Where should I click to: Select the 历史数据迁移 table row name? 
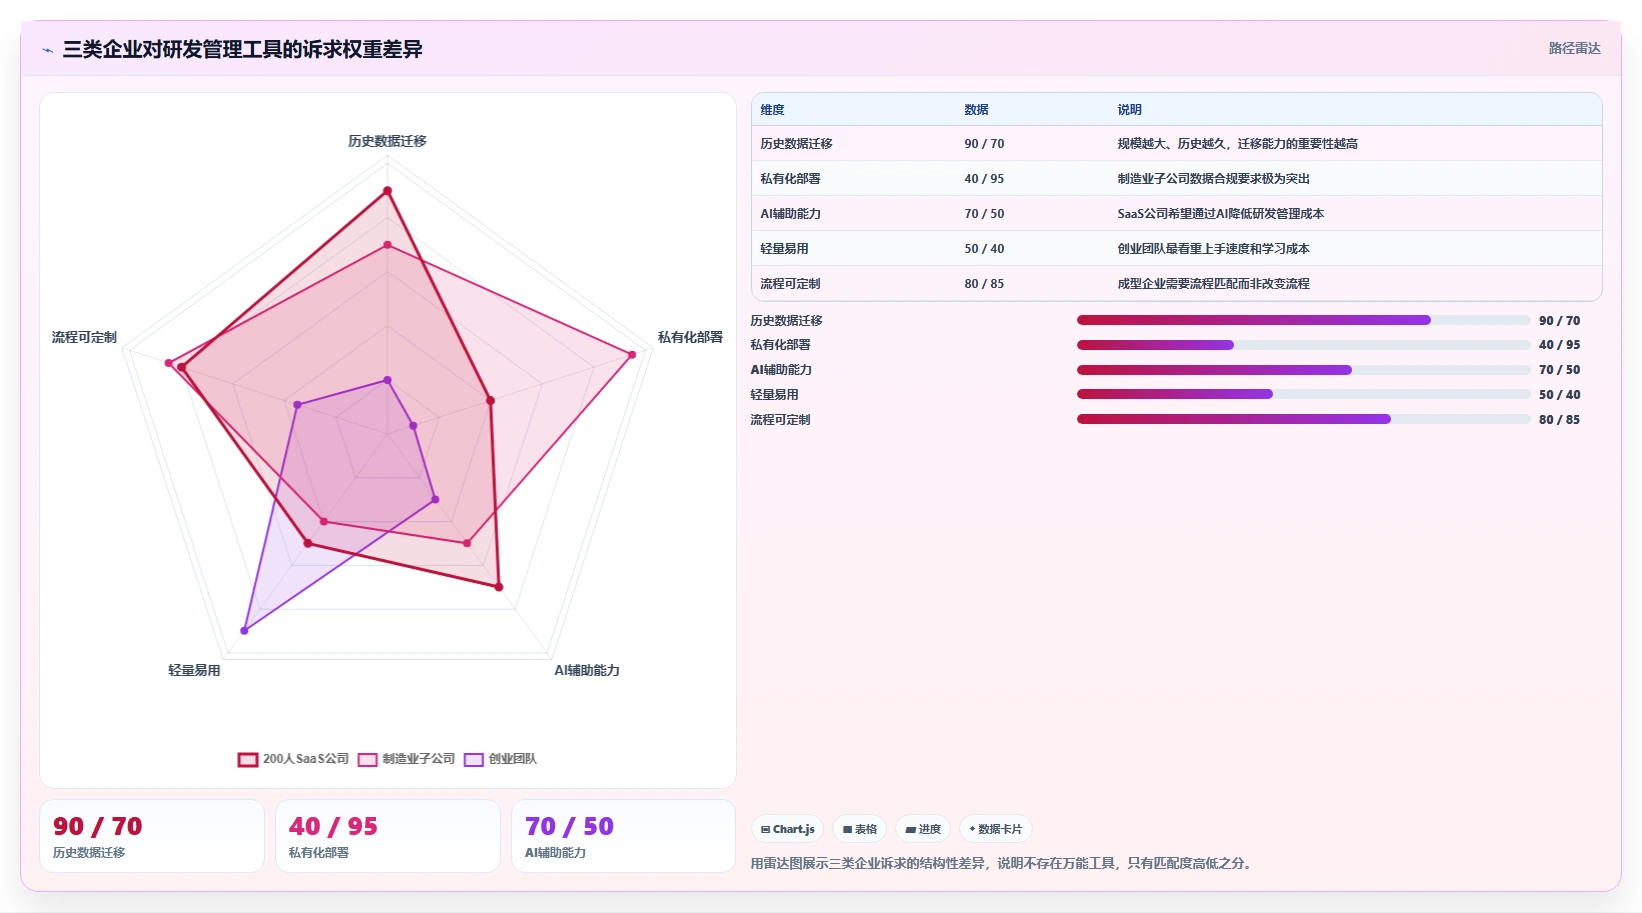click(796, 144)
